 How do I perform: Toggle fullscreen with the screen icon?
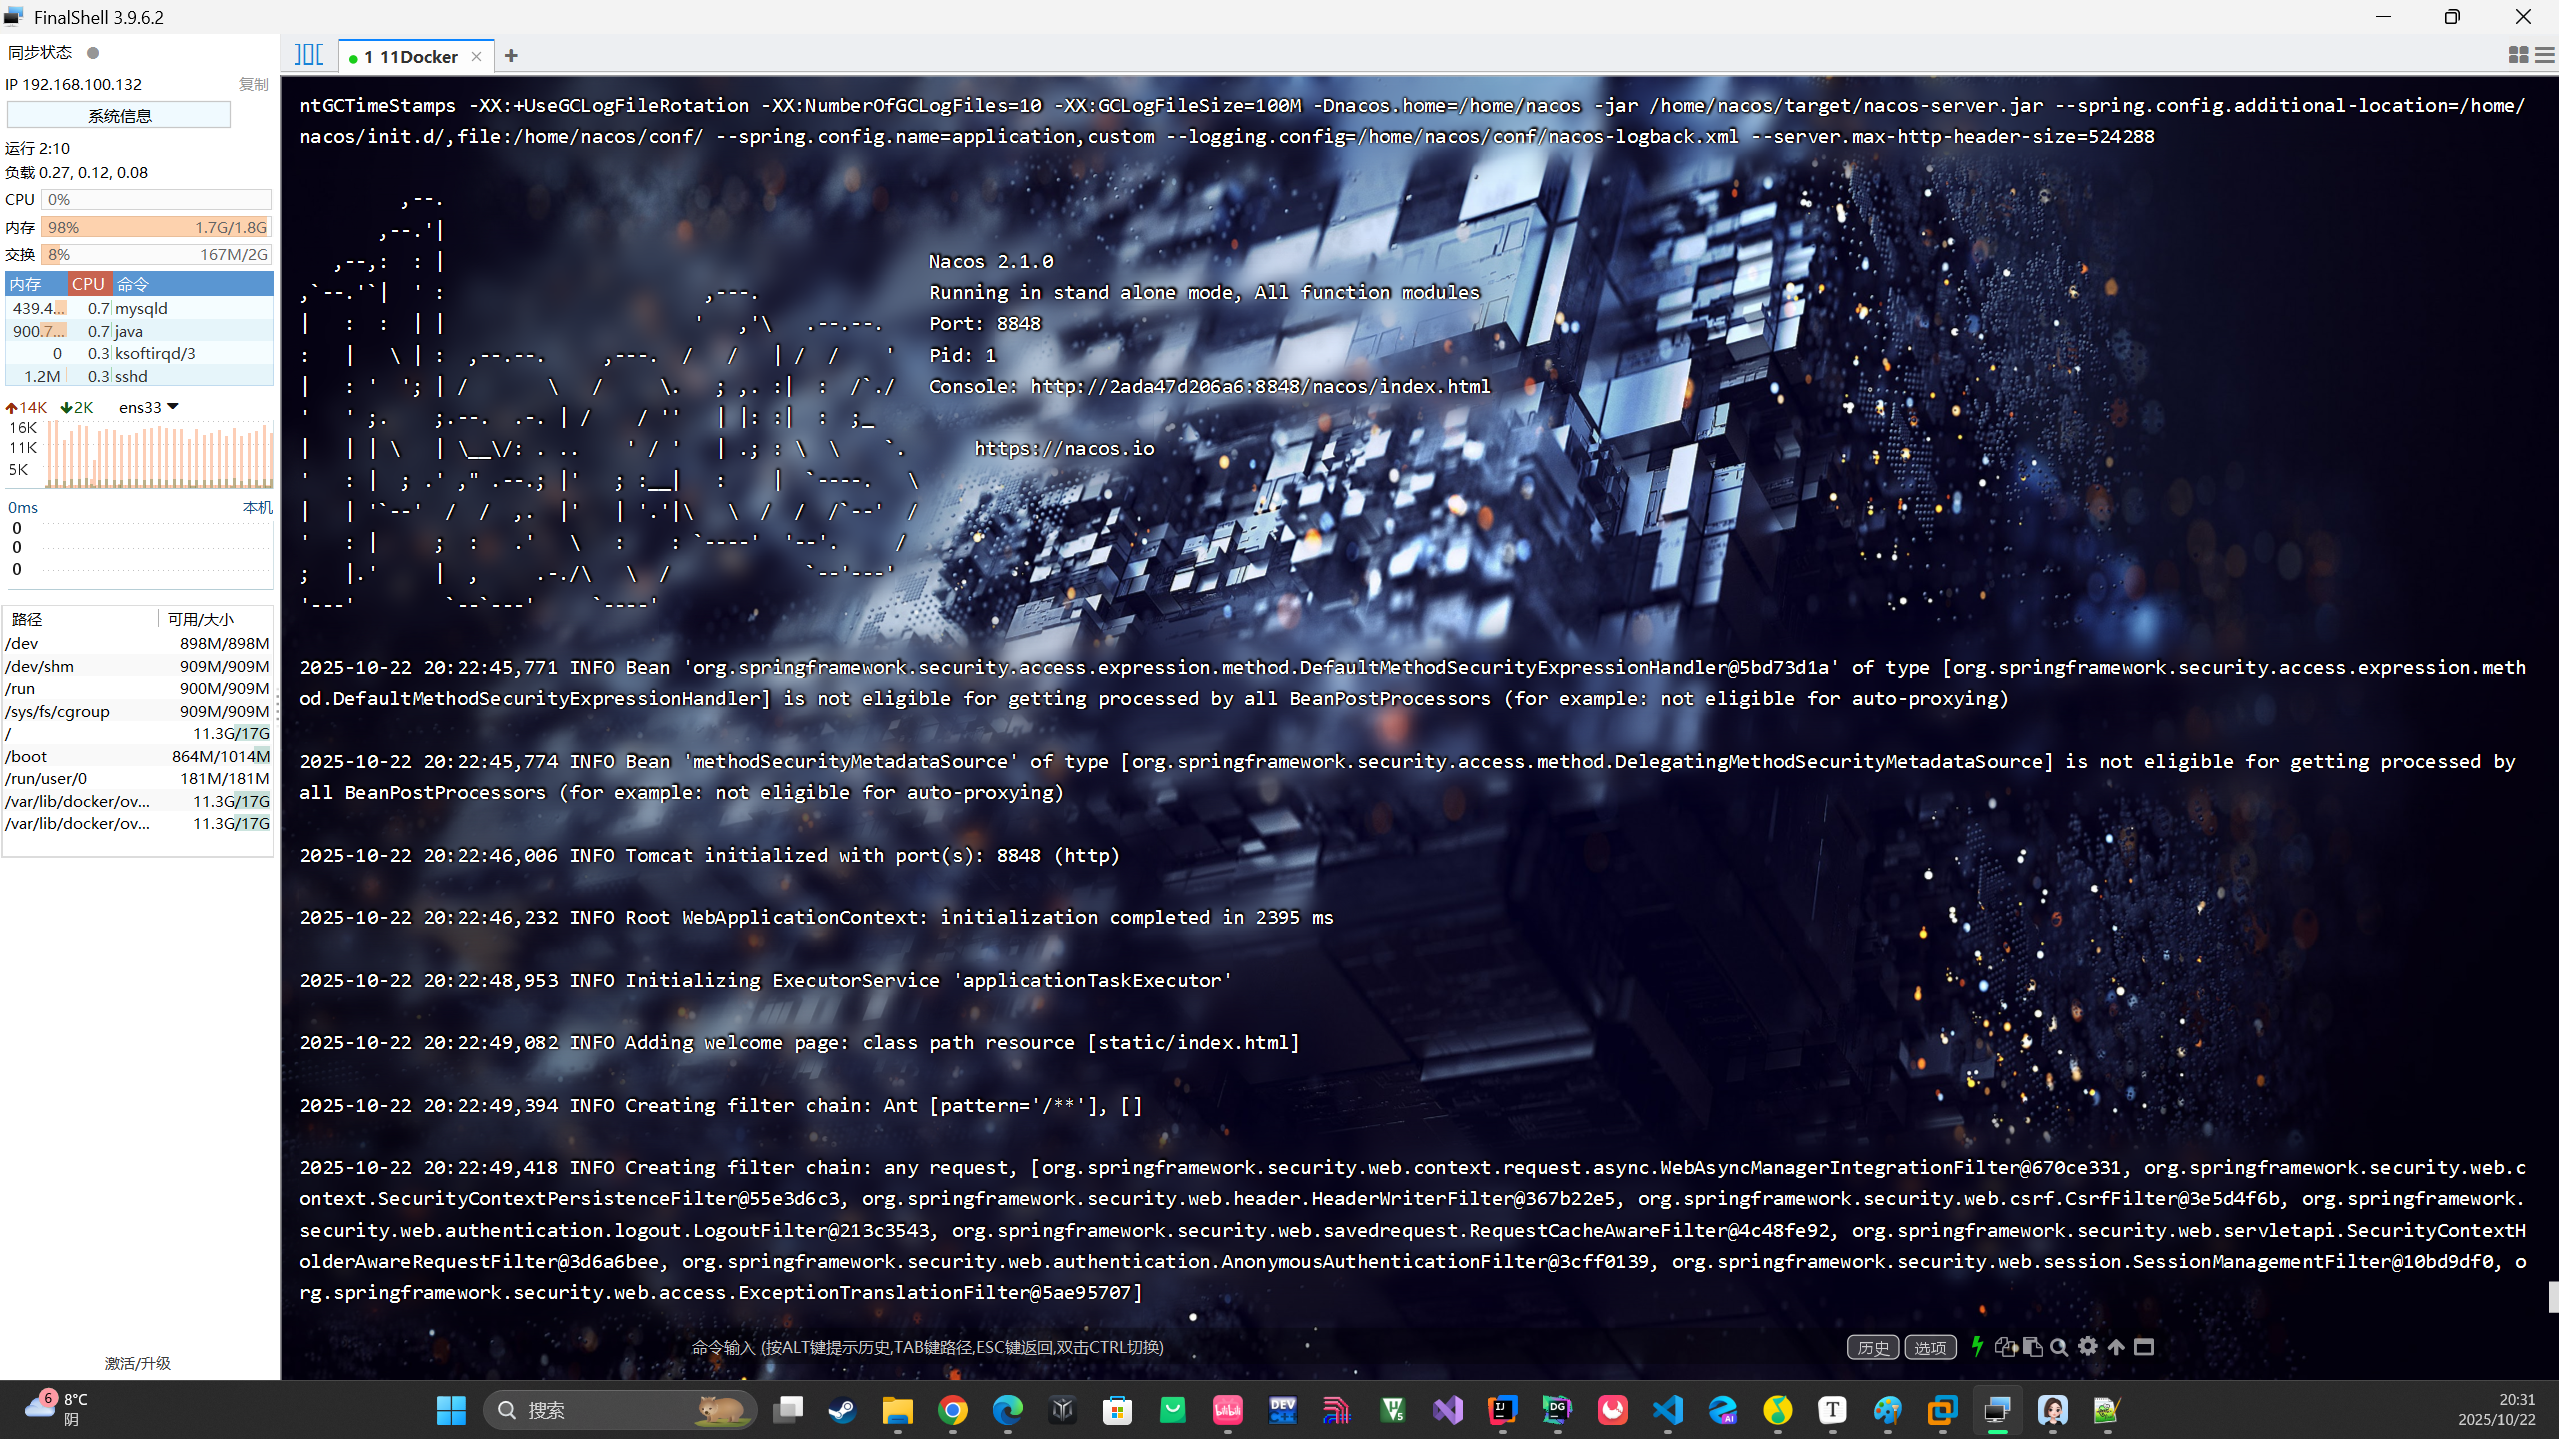coord(2145,1347)
